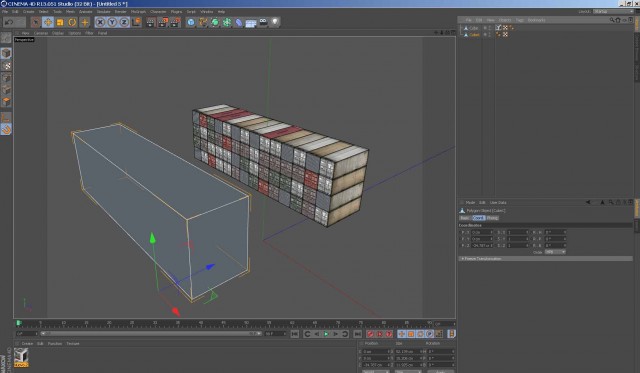The width and height of the screenshot is (640, 373).
Task: Click the Undo arrow icon
Action: 9,22
